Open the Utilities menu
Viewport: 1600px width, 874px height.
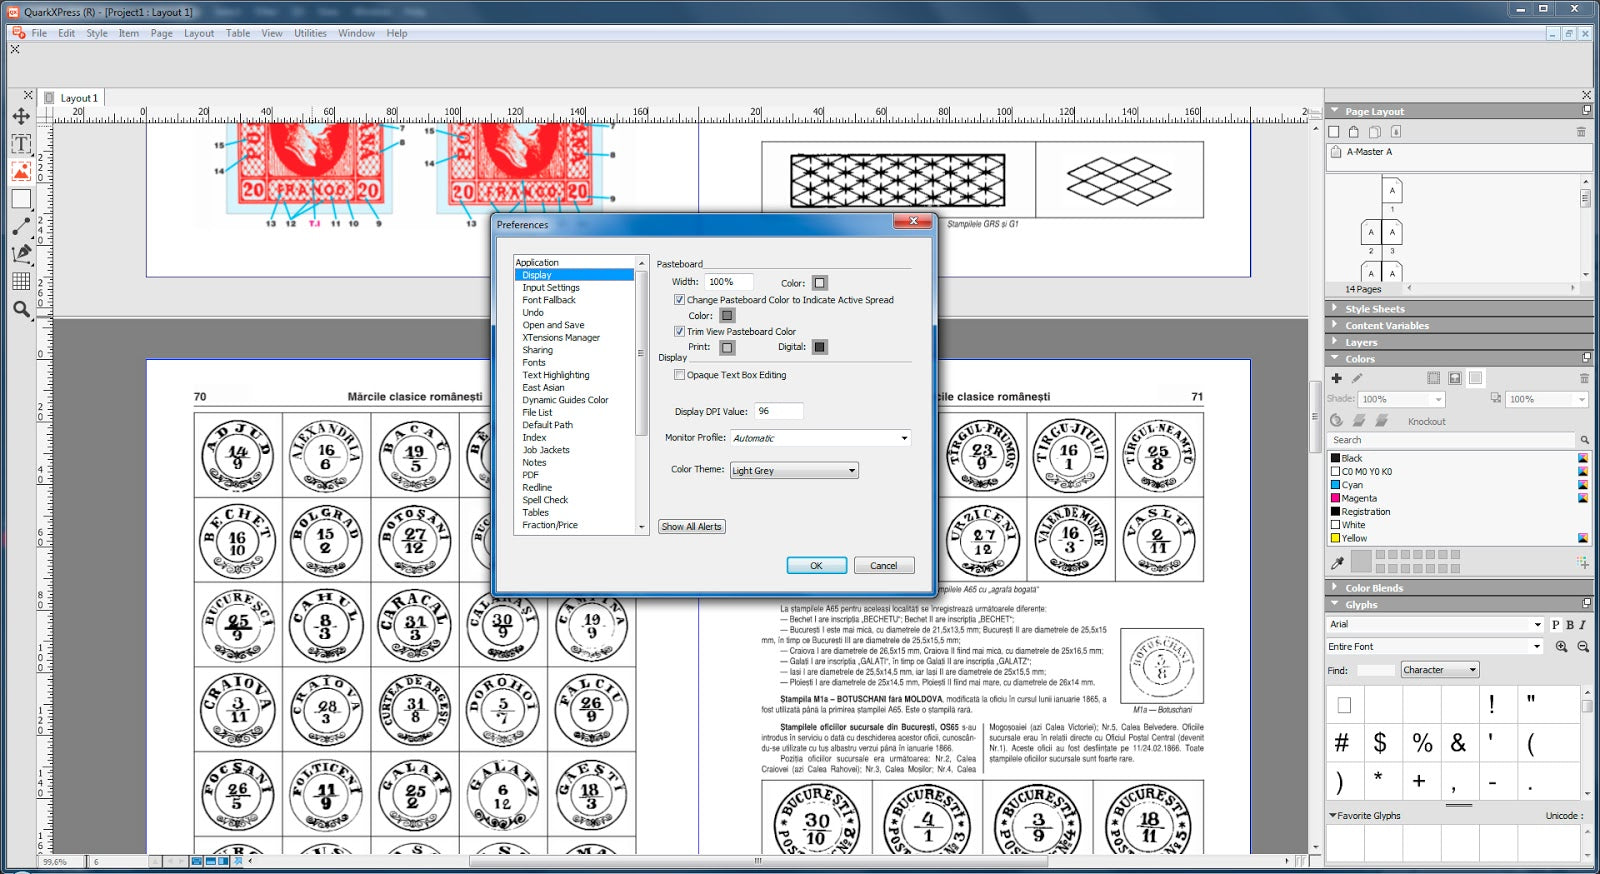point(310,33)
